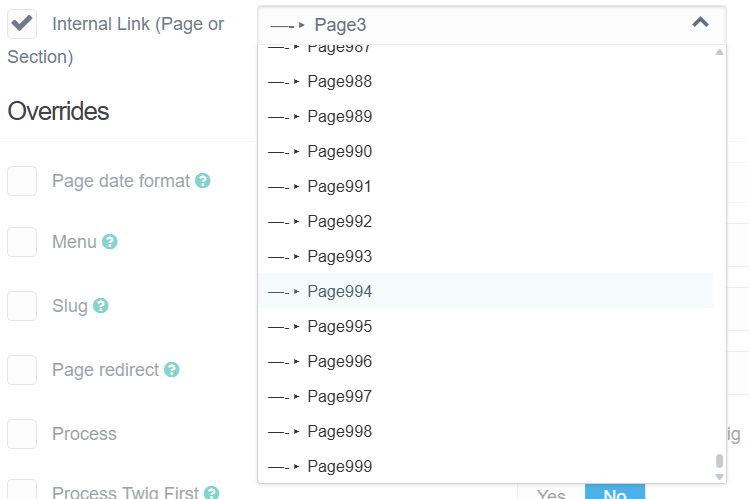The height and width of the screenshot is (499, 749).
Task: Click the dropdown list scroll down arrow
Action: [719, 477]
